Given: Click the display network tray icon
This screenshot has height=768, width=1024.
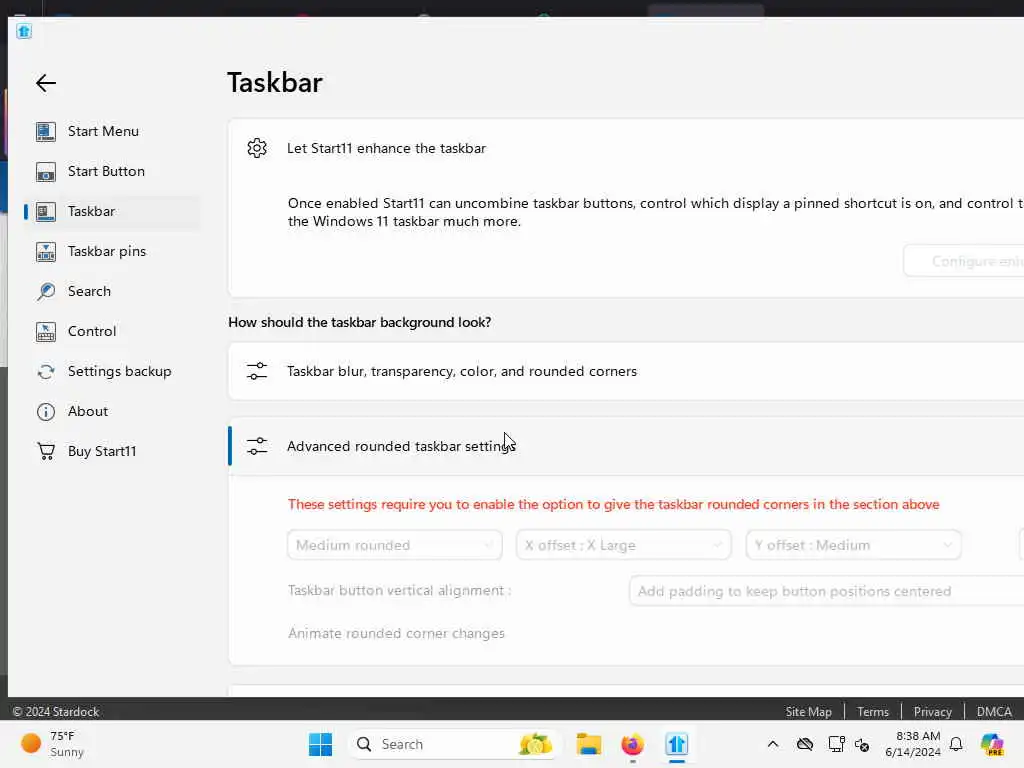Looking at the screenshot, I should click(x=837, y=744).
